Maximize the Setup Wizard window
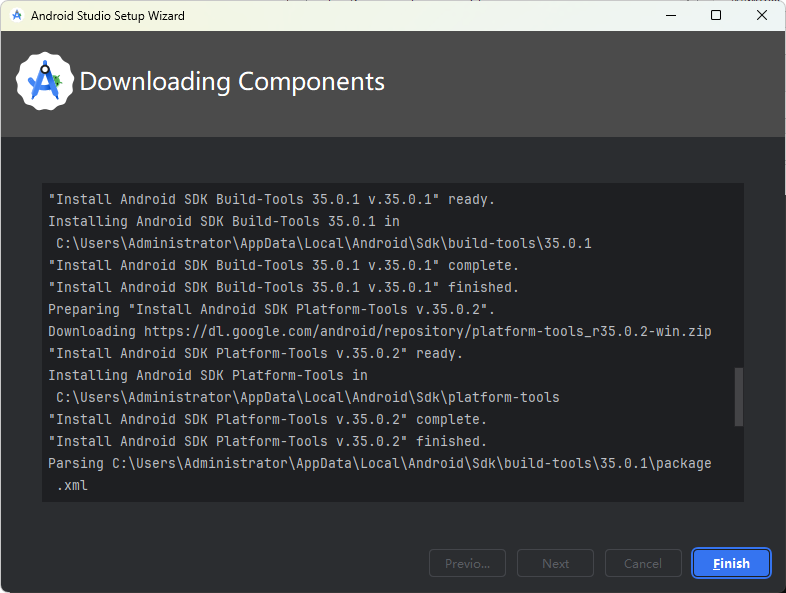The width and height of the screenshot is (786, 593). click(716, 16)
